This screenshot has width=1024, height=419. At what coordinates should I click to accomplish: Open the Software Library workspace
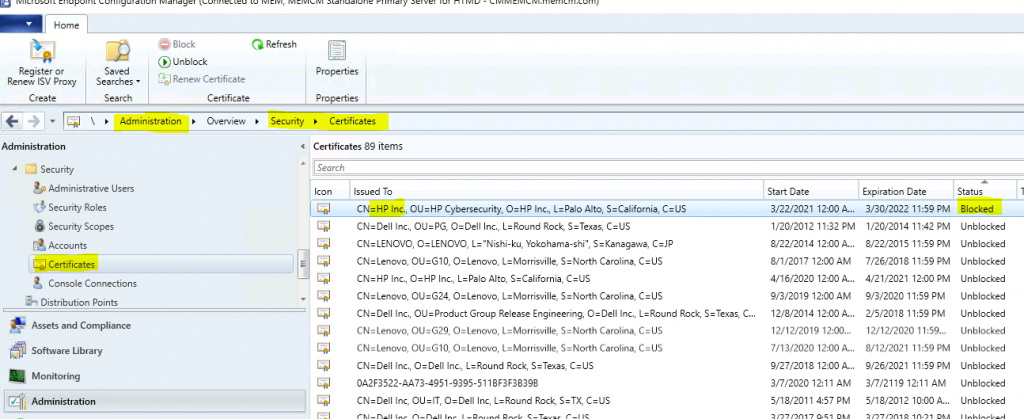point(155,350)
